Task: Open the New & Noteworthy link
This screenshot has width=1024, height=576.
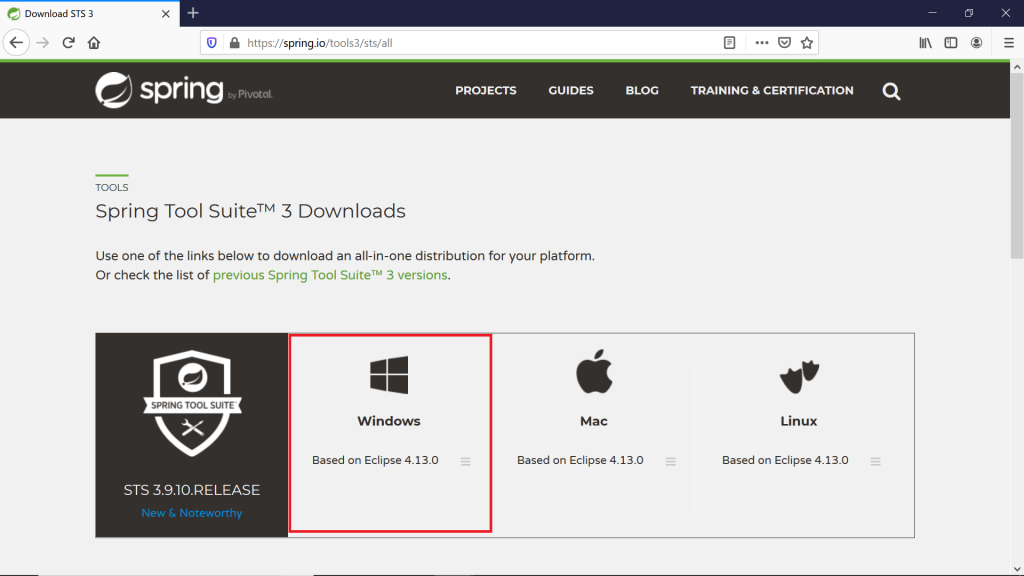Action: click(191, 513)
